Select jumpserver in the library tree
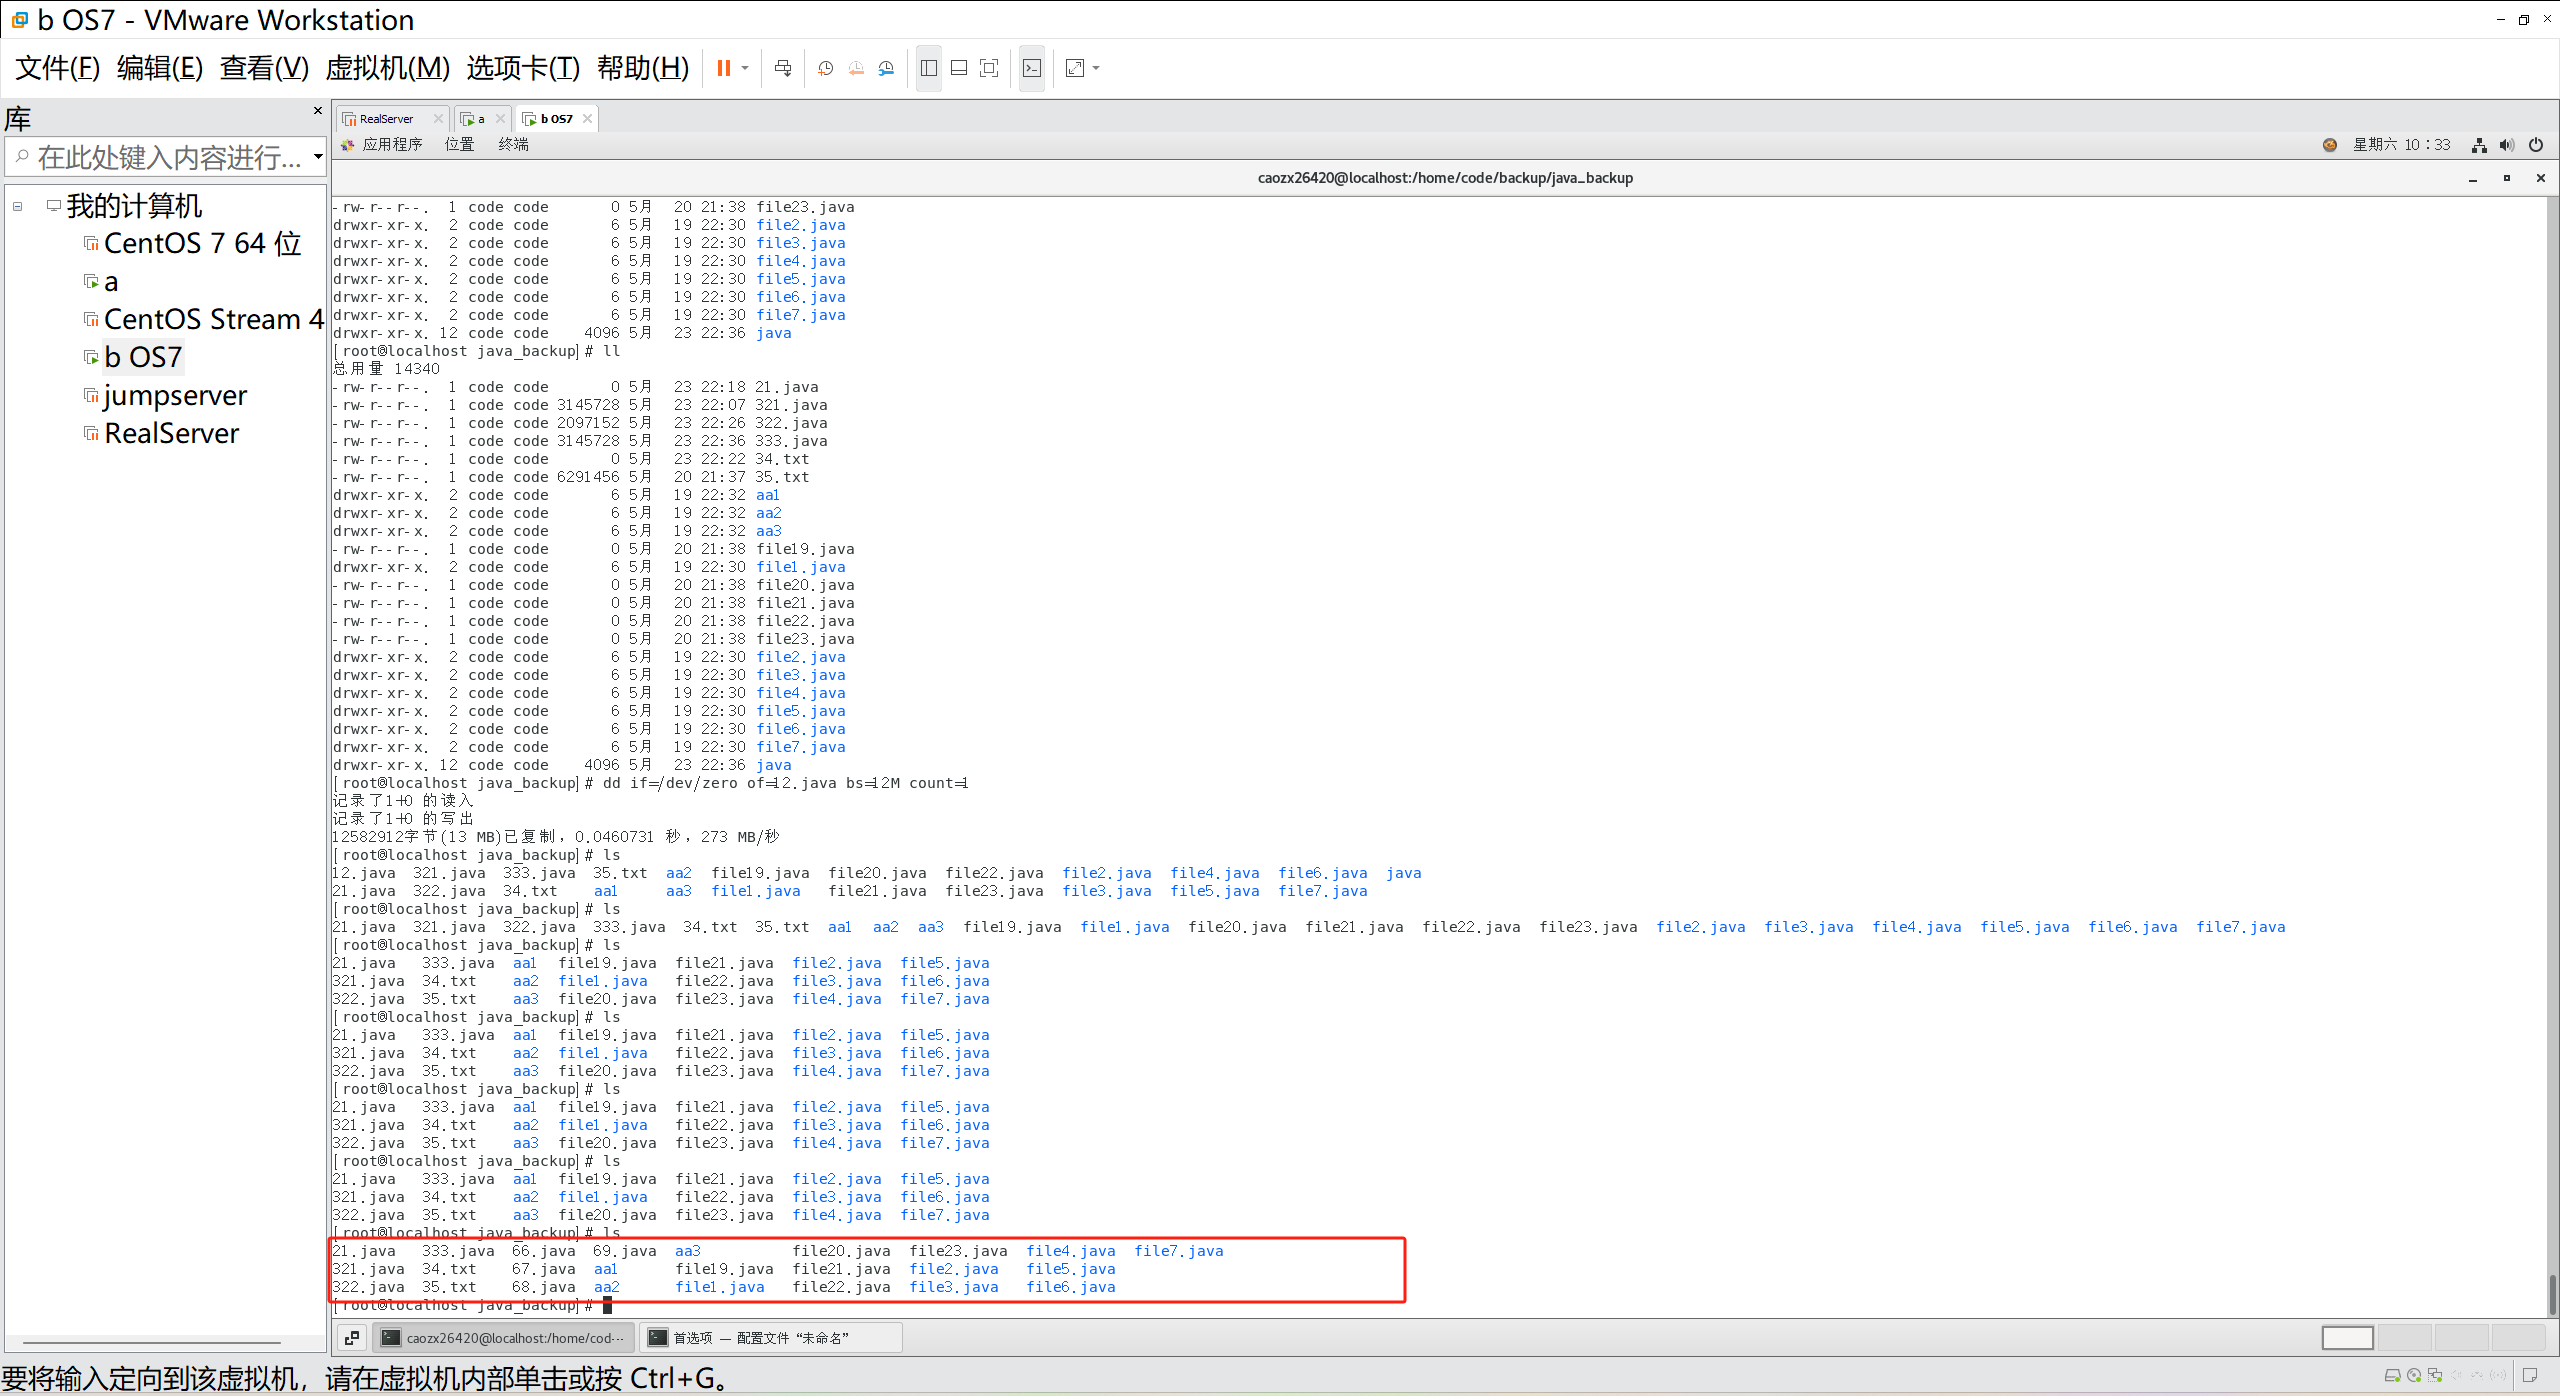 (175, 396)
